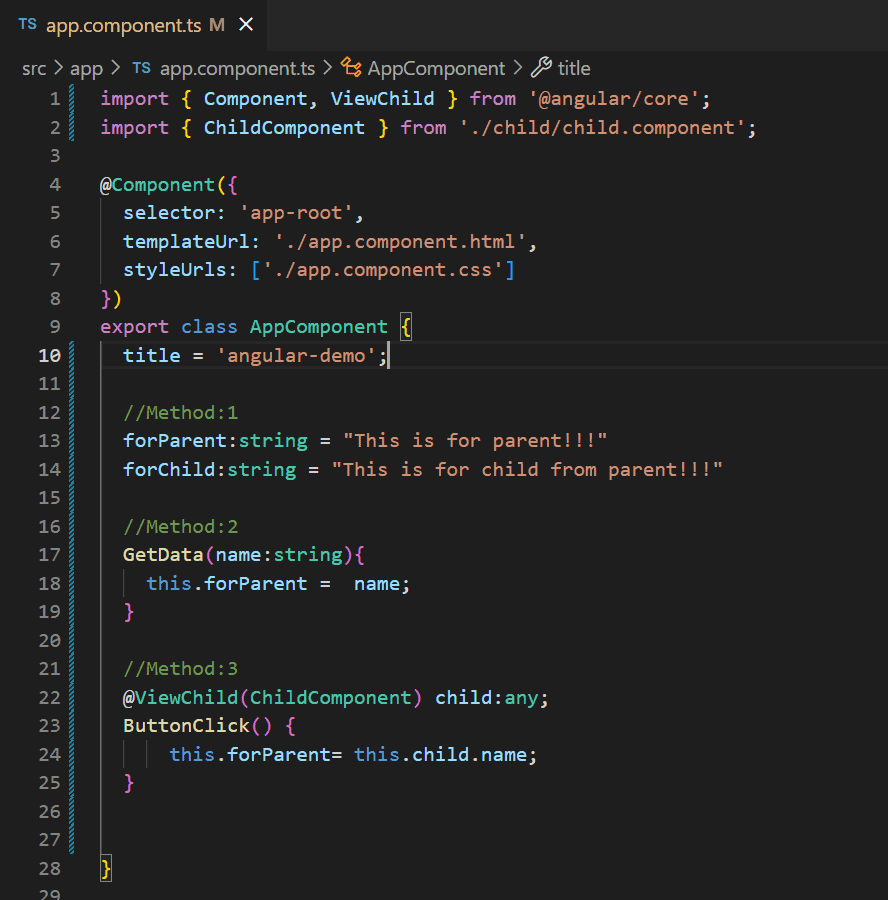
Task: Click the forParent property declaration on line 13
Action: coord(175,441)
